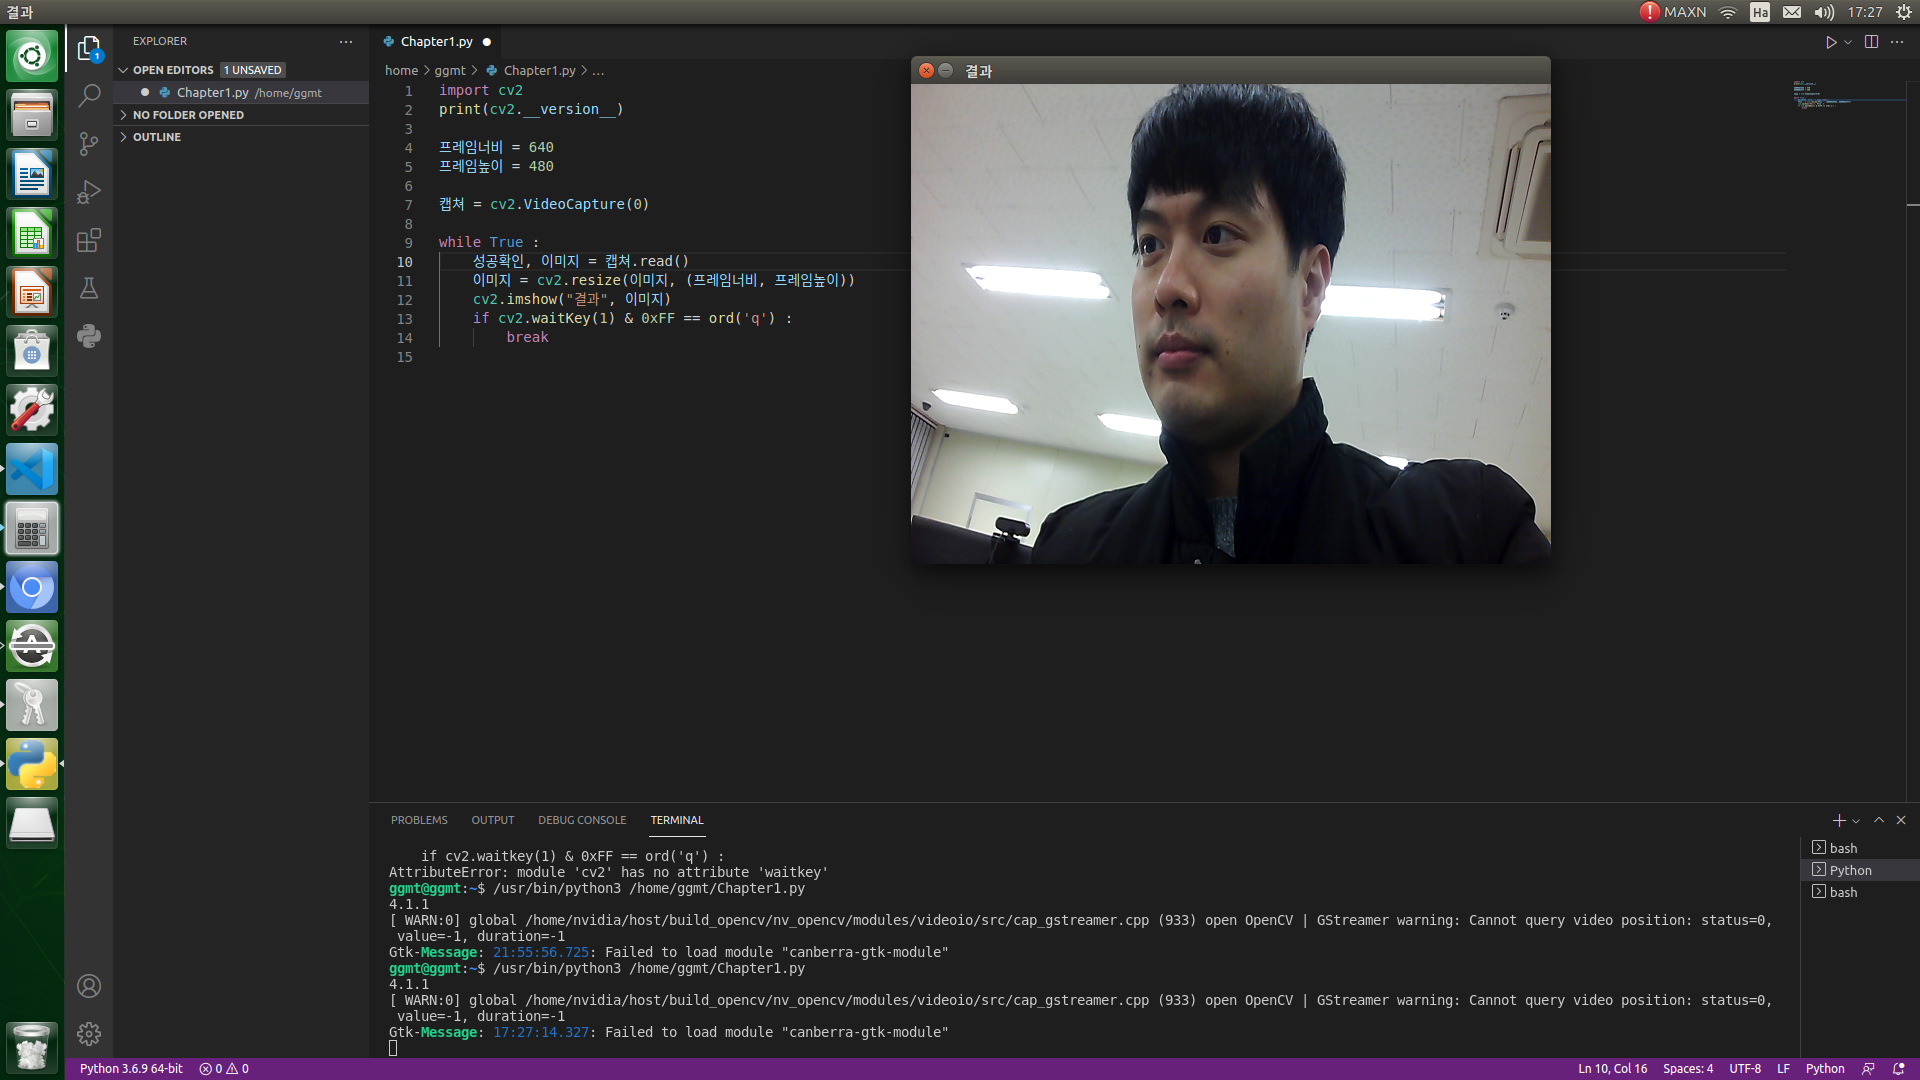Open the Source Control view

click(89, 144)
